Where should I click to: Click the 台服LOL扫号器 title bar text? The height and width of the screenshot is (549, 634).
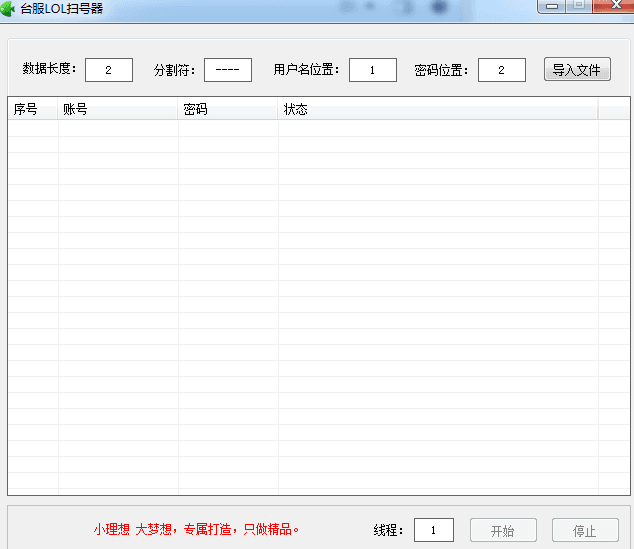tap(61, 8)
